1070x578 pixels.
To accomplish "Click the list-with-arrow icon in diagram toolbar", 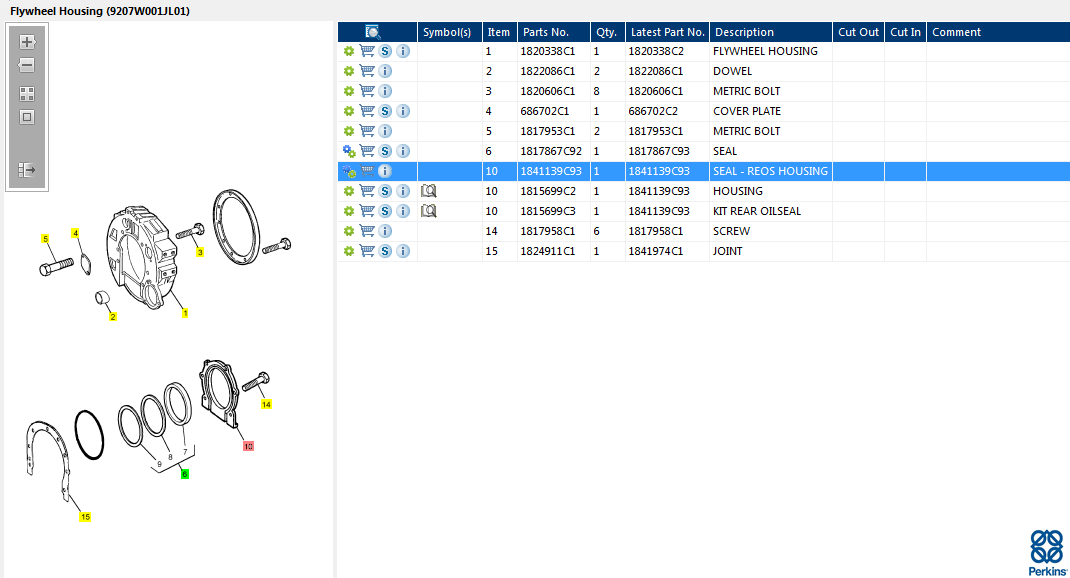I will pyautogui.click(x=27, y=170).
